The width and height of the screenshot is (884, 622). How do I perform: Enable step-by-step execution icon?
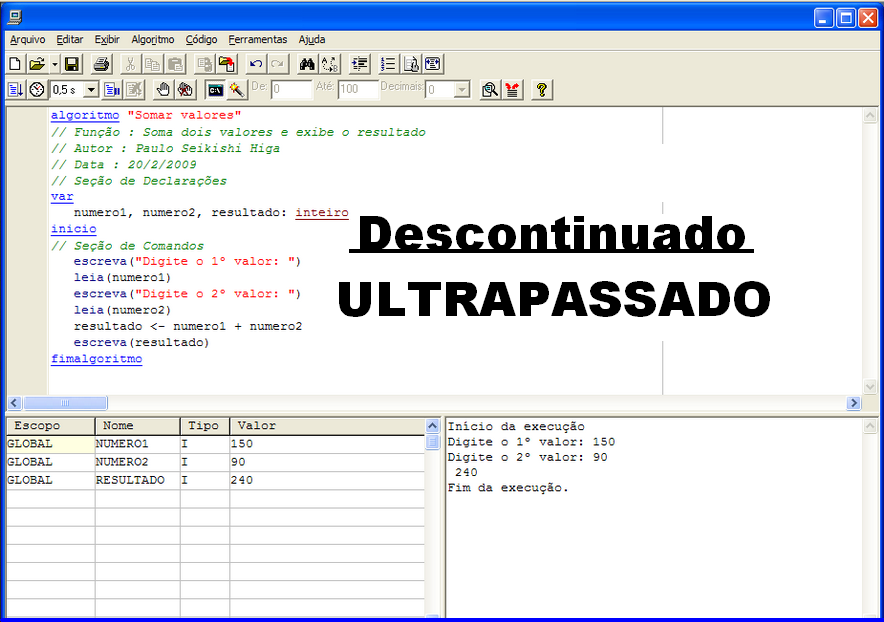[14, 89]
